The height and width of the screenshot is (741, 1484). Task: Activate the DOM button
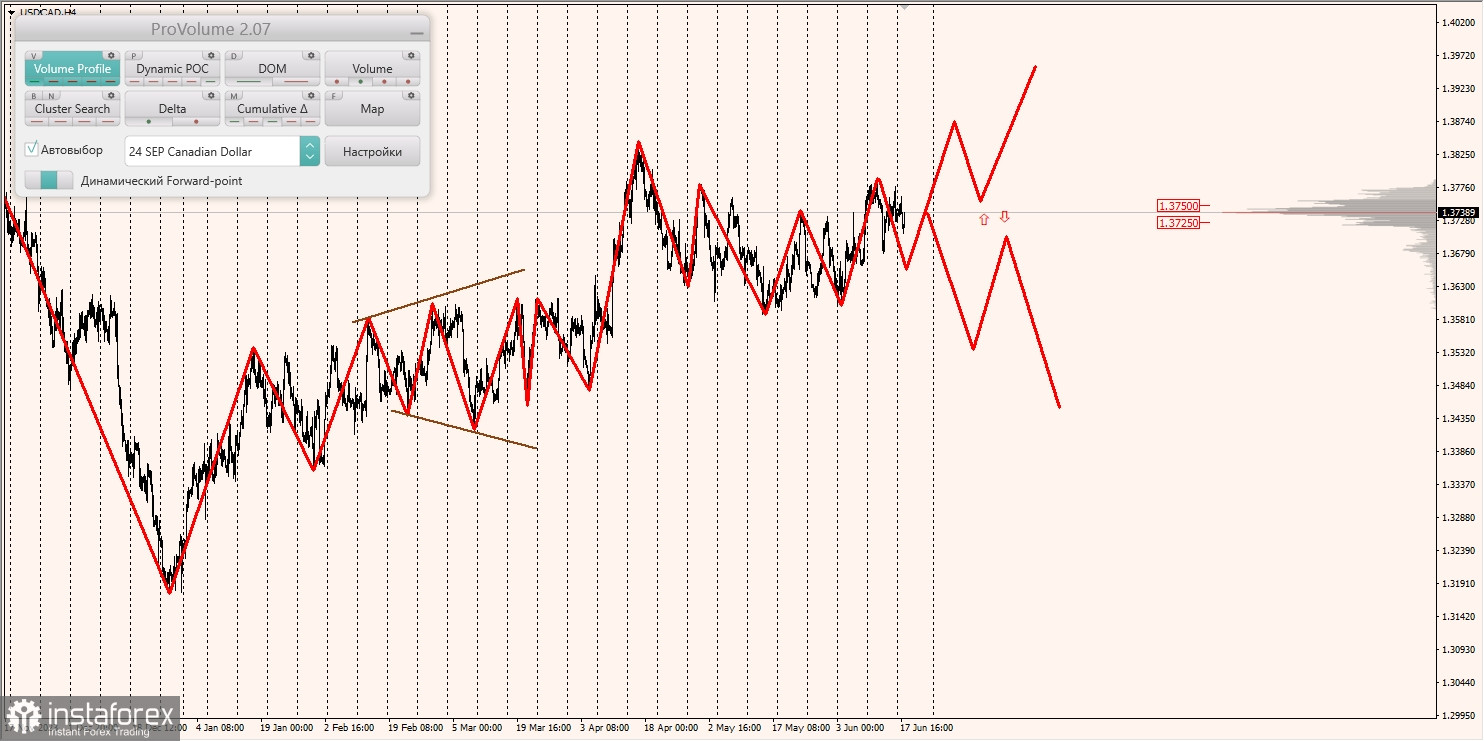[272, 68]
